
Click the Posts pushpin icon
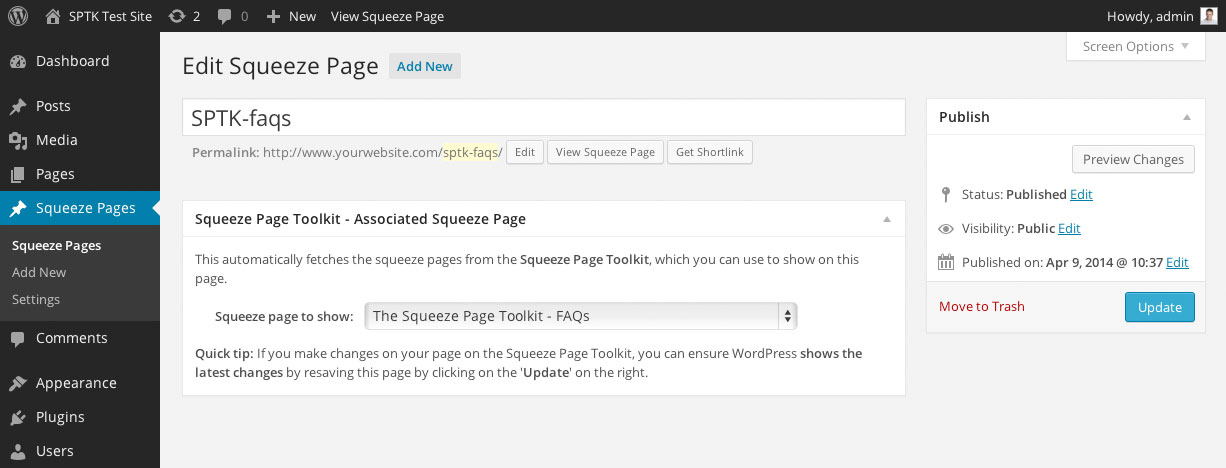pos(18,106)
